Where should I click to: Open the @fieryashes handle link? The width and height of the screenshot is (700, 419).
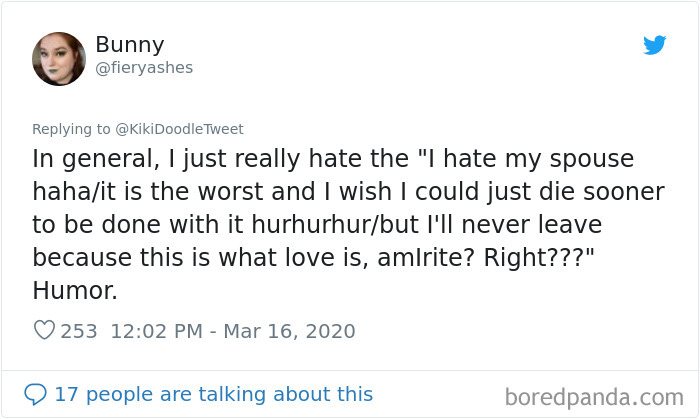[x=144, y=67]
